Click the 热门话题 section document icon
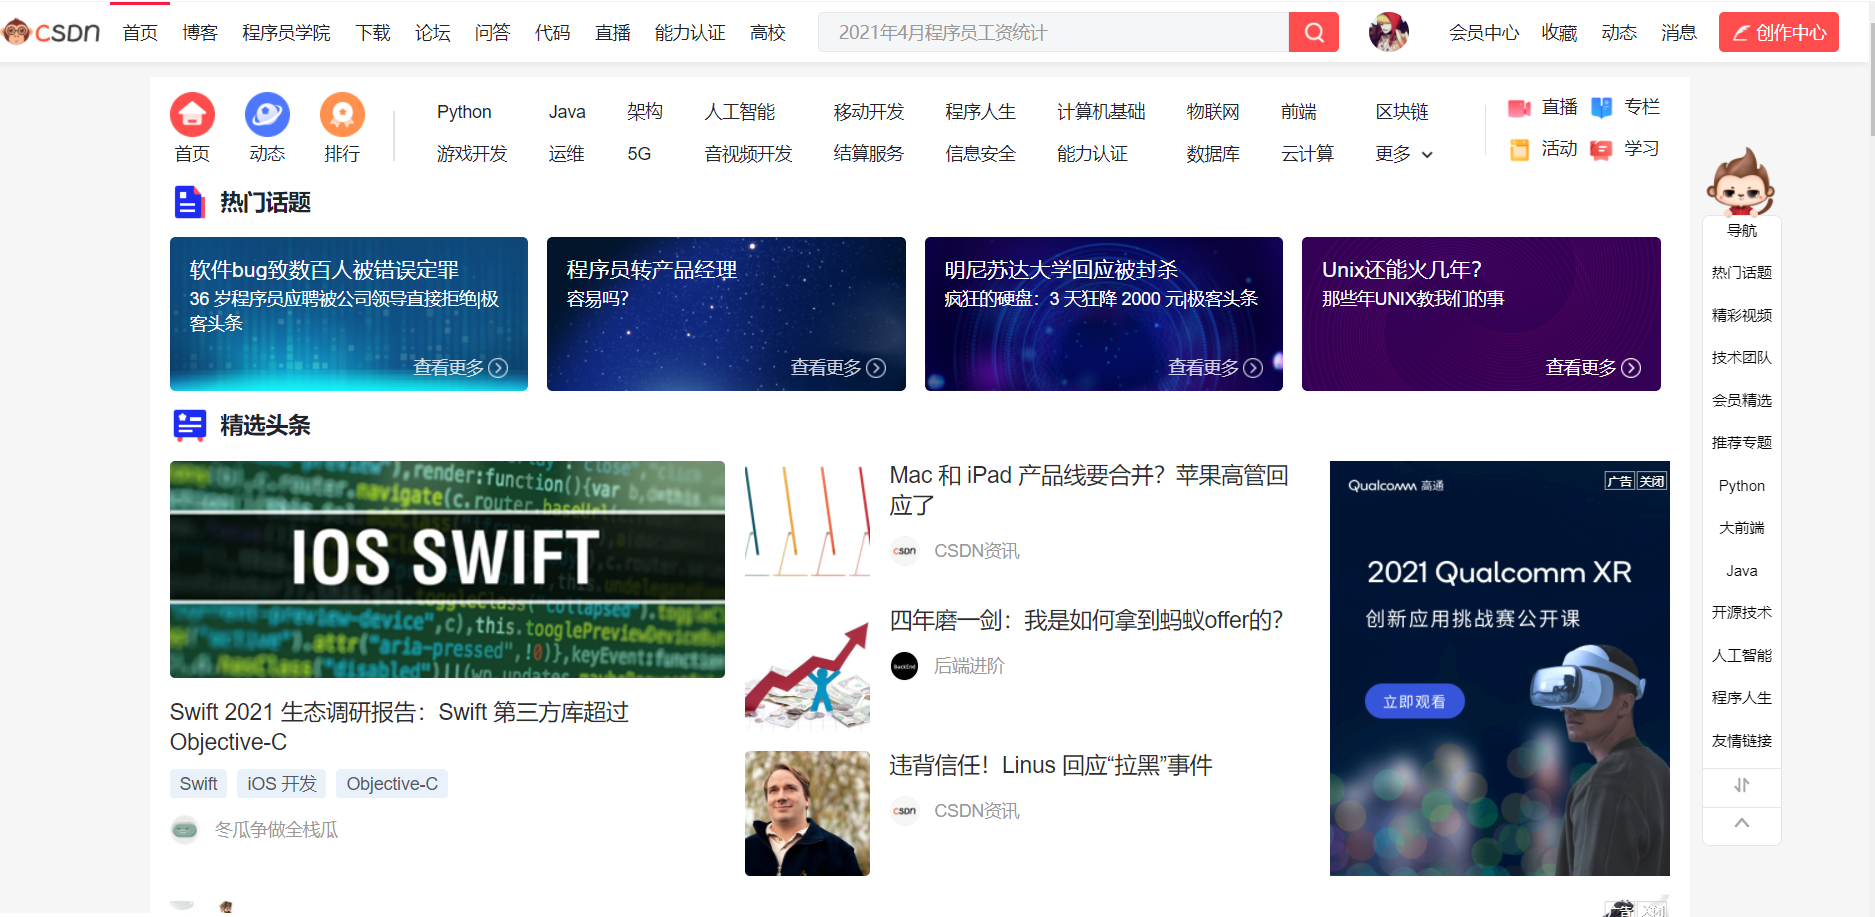Screen dimensions: 1875x917 pyautogui.click(x=189, y=202)
